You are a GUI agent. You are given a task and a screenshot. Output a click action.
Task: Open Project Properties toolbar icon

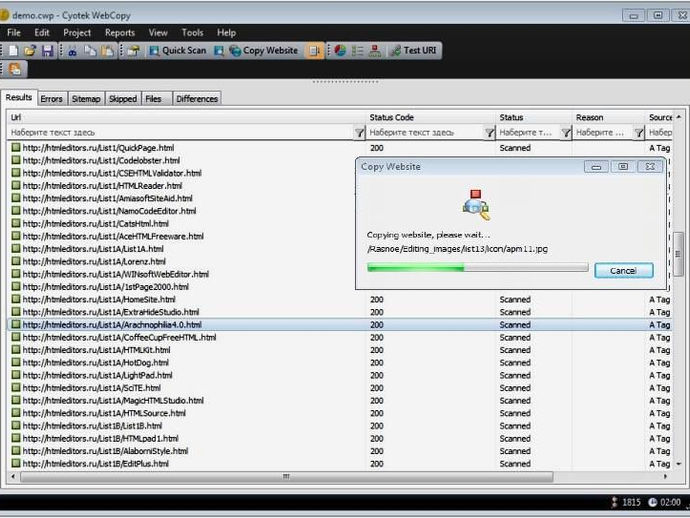[x=133, y=51]
